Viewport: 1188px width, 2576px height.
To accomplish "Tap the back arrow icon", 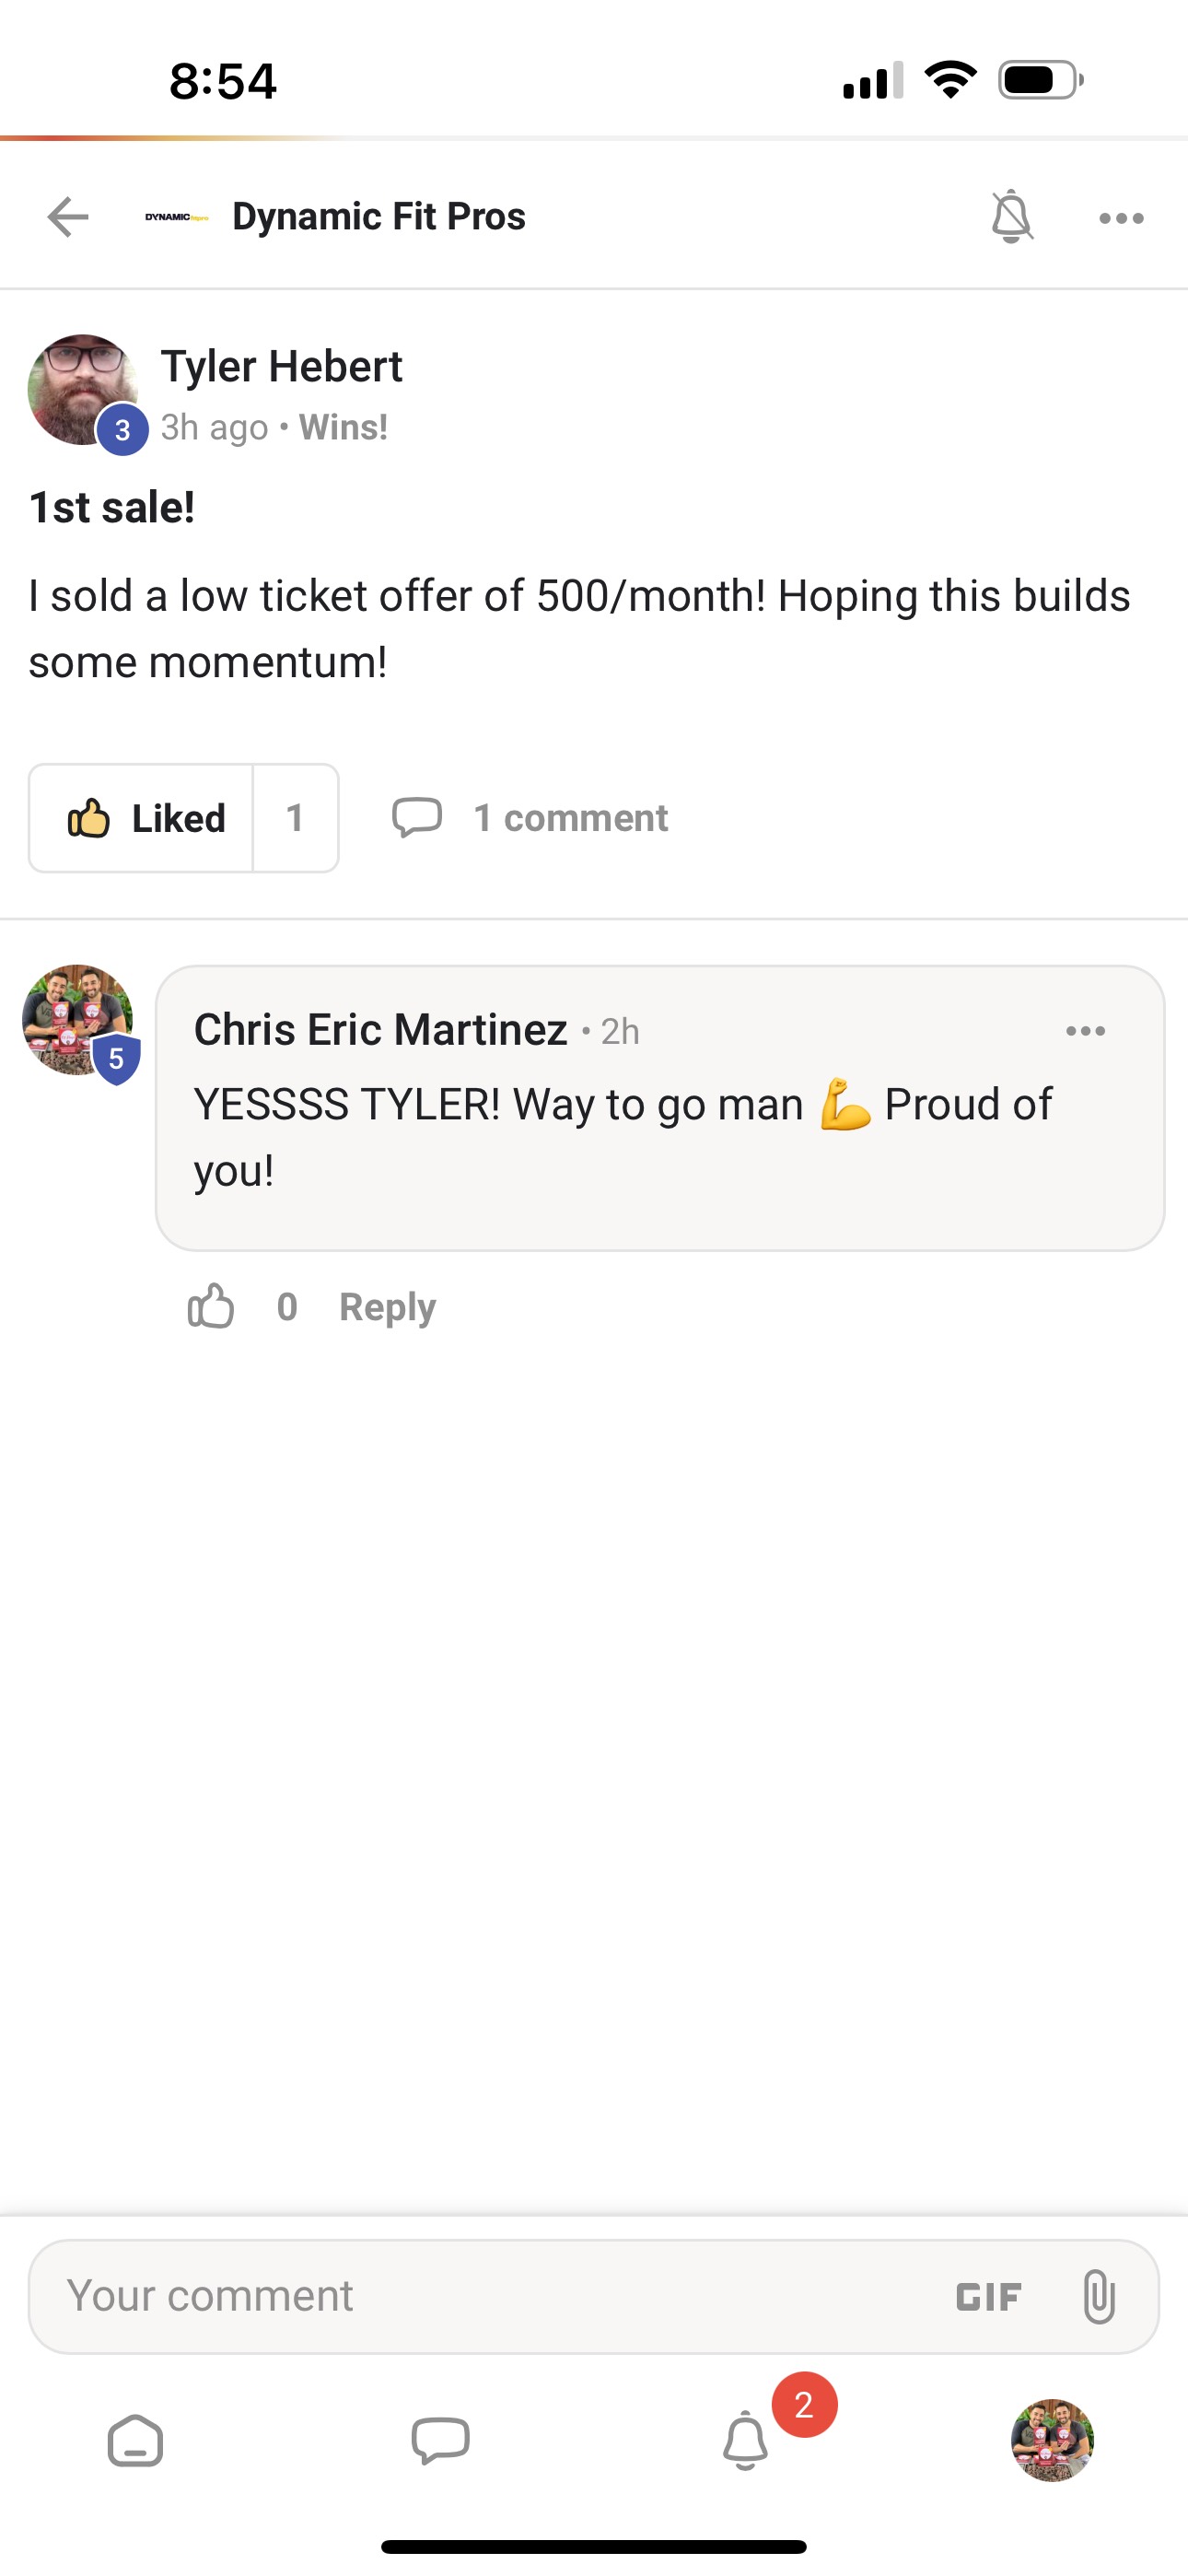I will 68,217.
